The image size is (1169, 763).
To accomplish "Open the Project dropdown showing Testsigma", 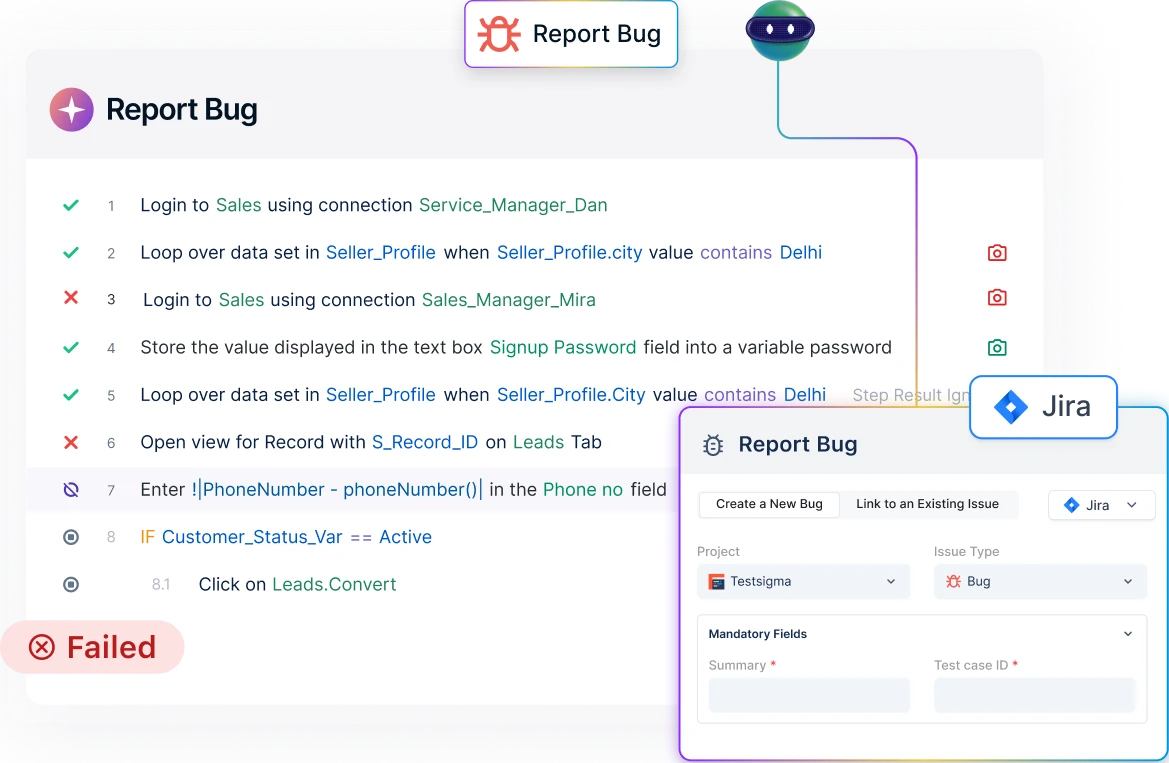I will (804, 582).
